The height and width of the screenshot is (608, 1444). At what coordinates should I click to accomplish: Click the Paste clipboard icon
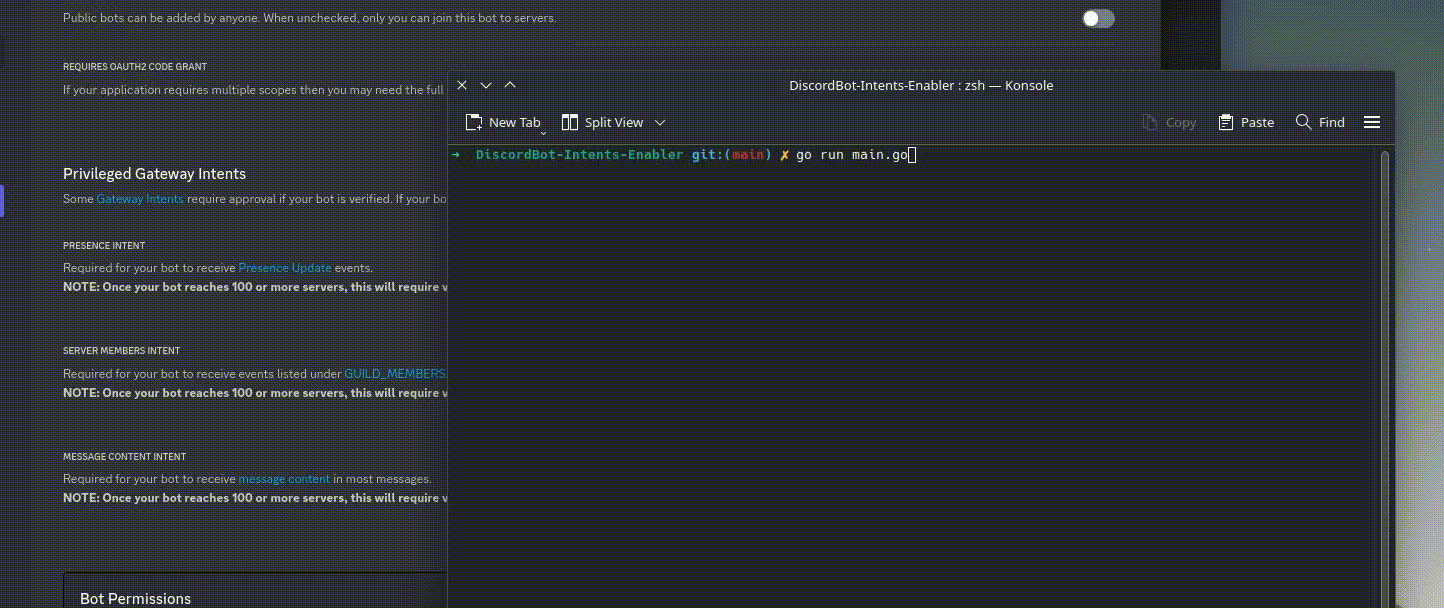(x=1226, y=122)
